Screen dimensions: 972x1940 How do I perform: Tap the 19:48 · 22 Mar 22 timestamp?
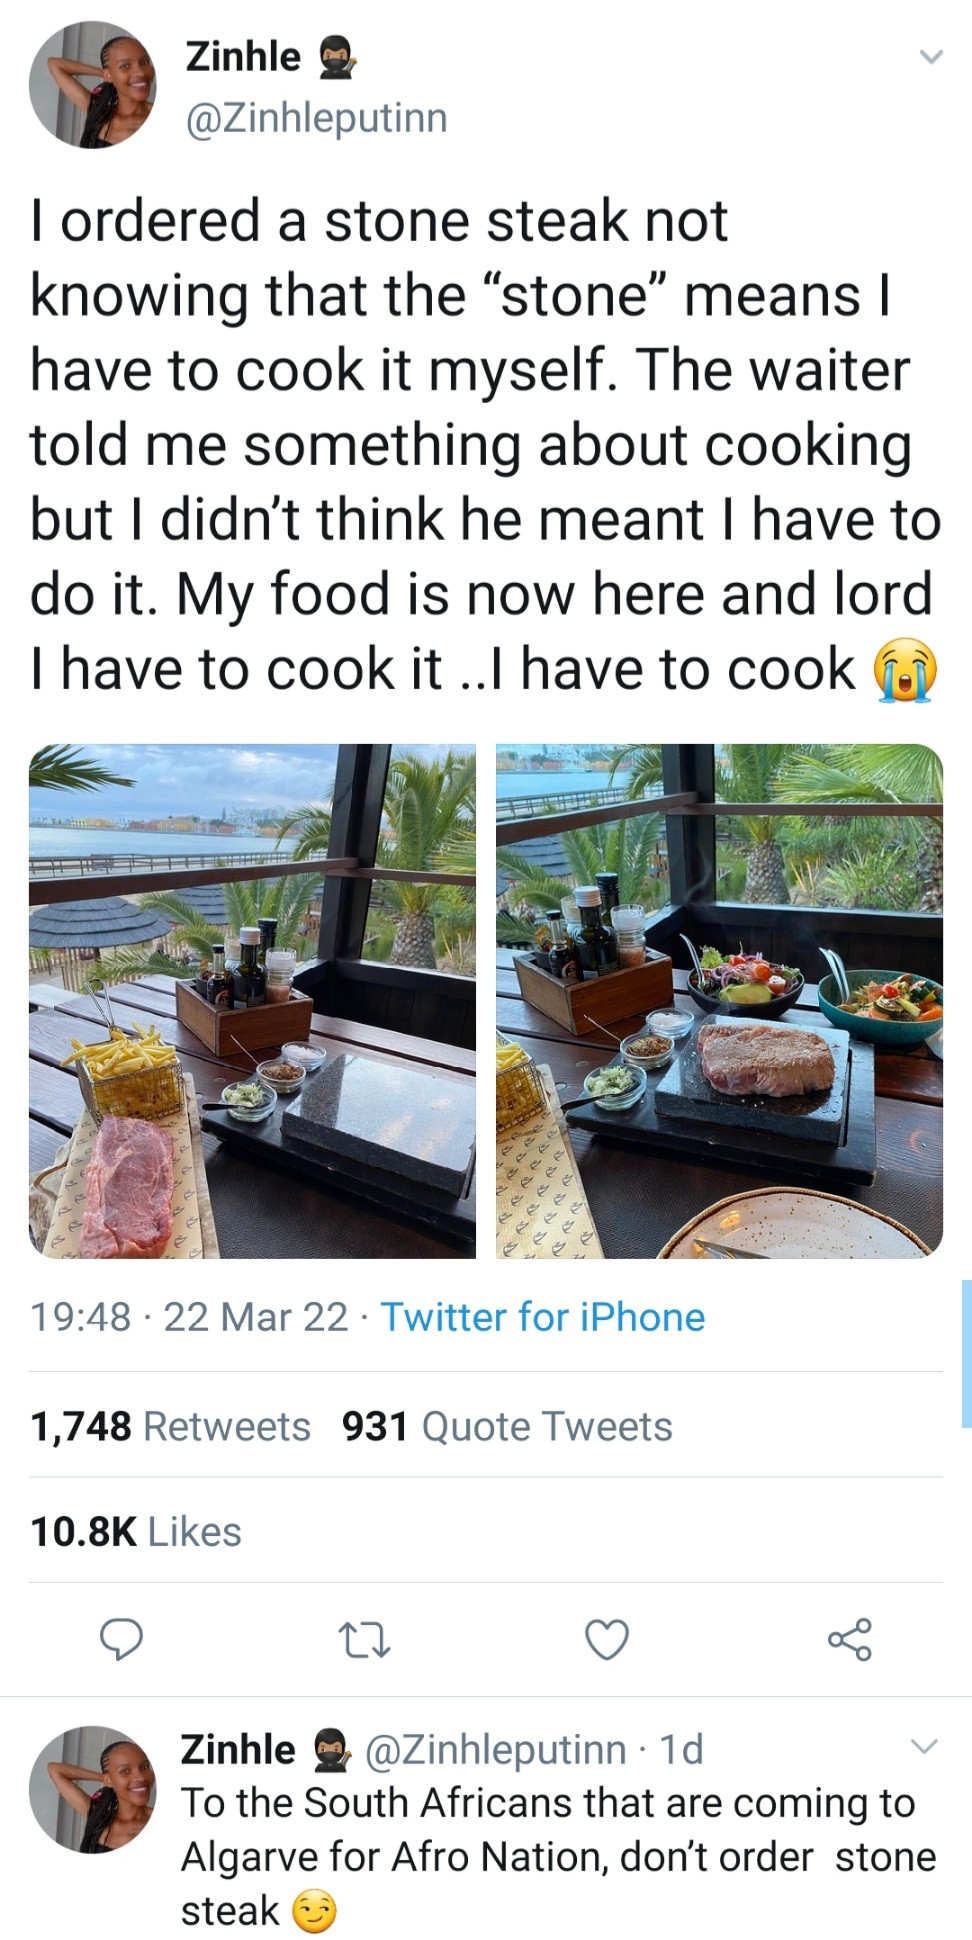point(190,1317)
